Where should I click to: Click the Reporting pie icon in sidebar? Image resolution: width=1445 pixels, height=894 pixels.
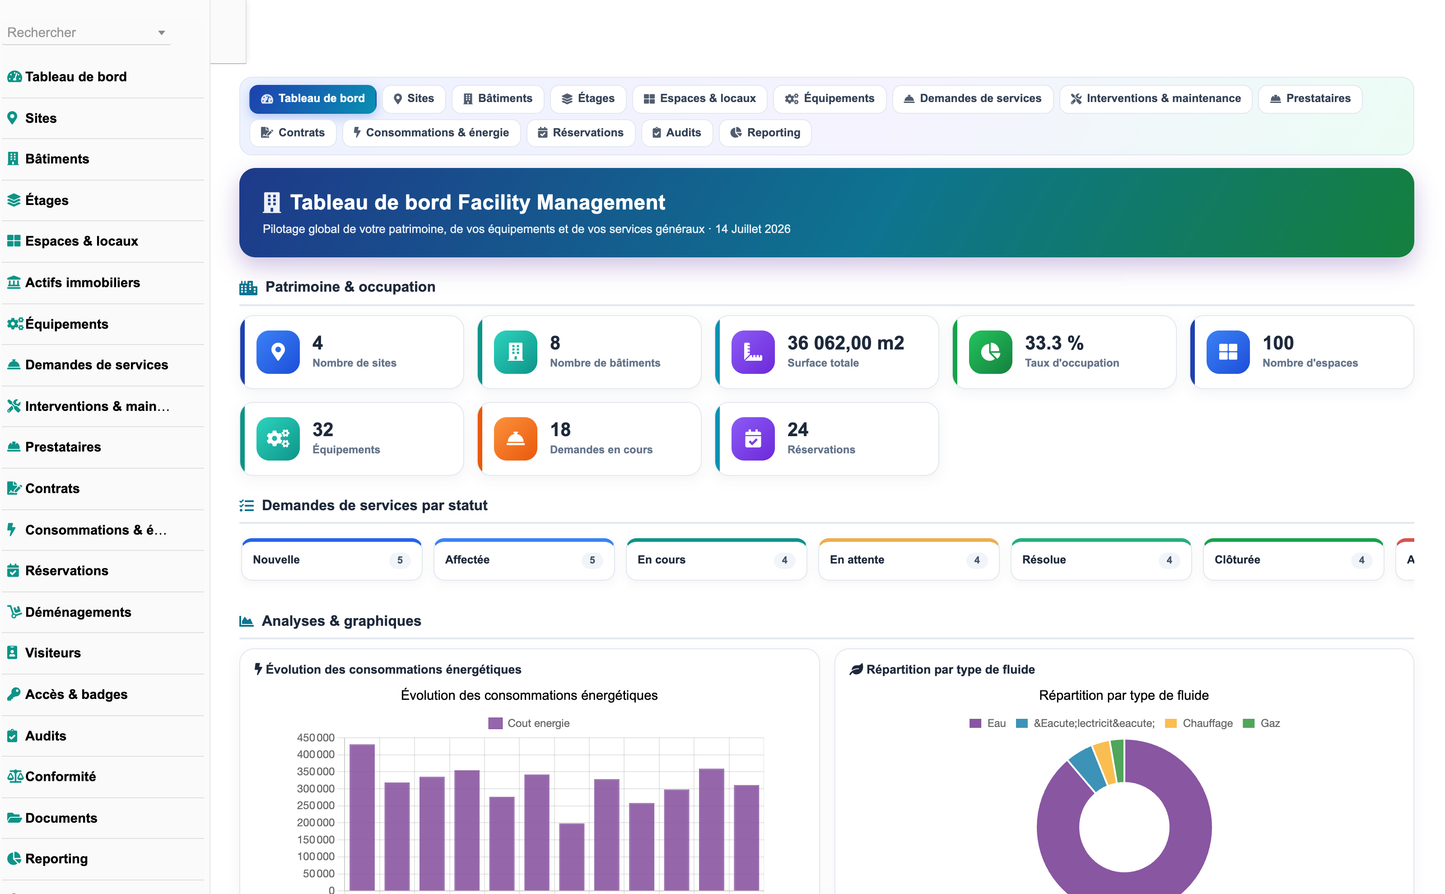14,859
